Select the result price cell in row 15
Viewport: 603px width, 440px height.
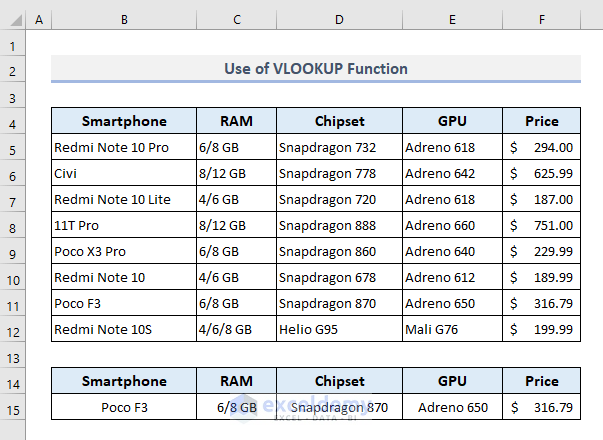point(541,407)
